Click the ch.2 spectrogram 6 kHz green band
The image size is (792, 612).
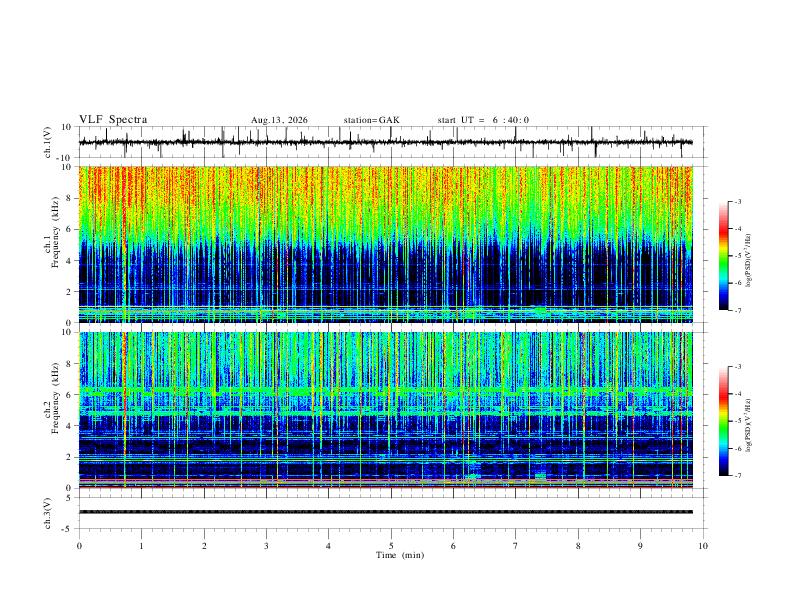pyautogui.click(x=386, y=391)
